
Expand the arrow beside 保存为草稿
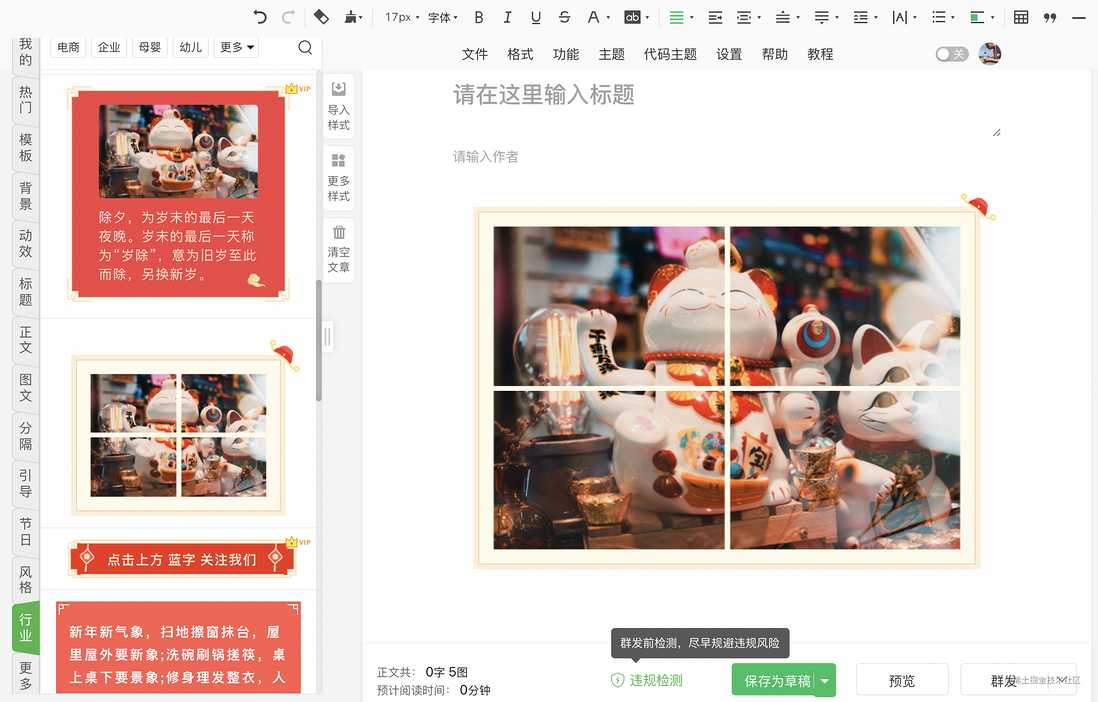point(825,680)
